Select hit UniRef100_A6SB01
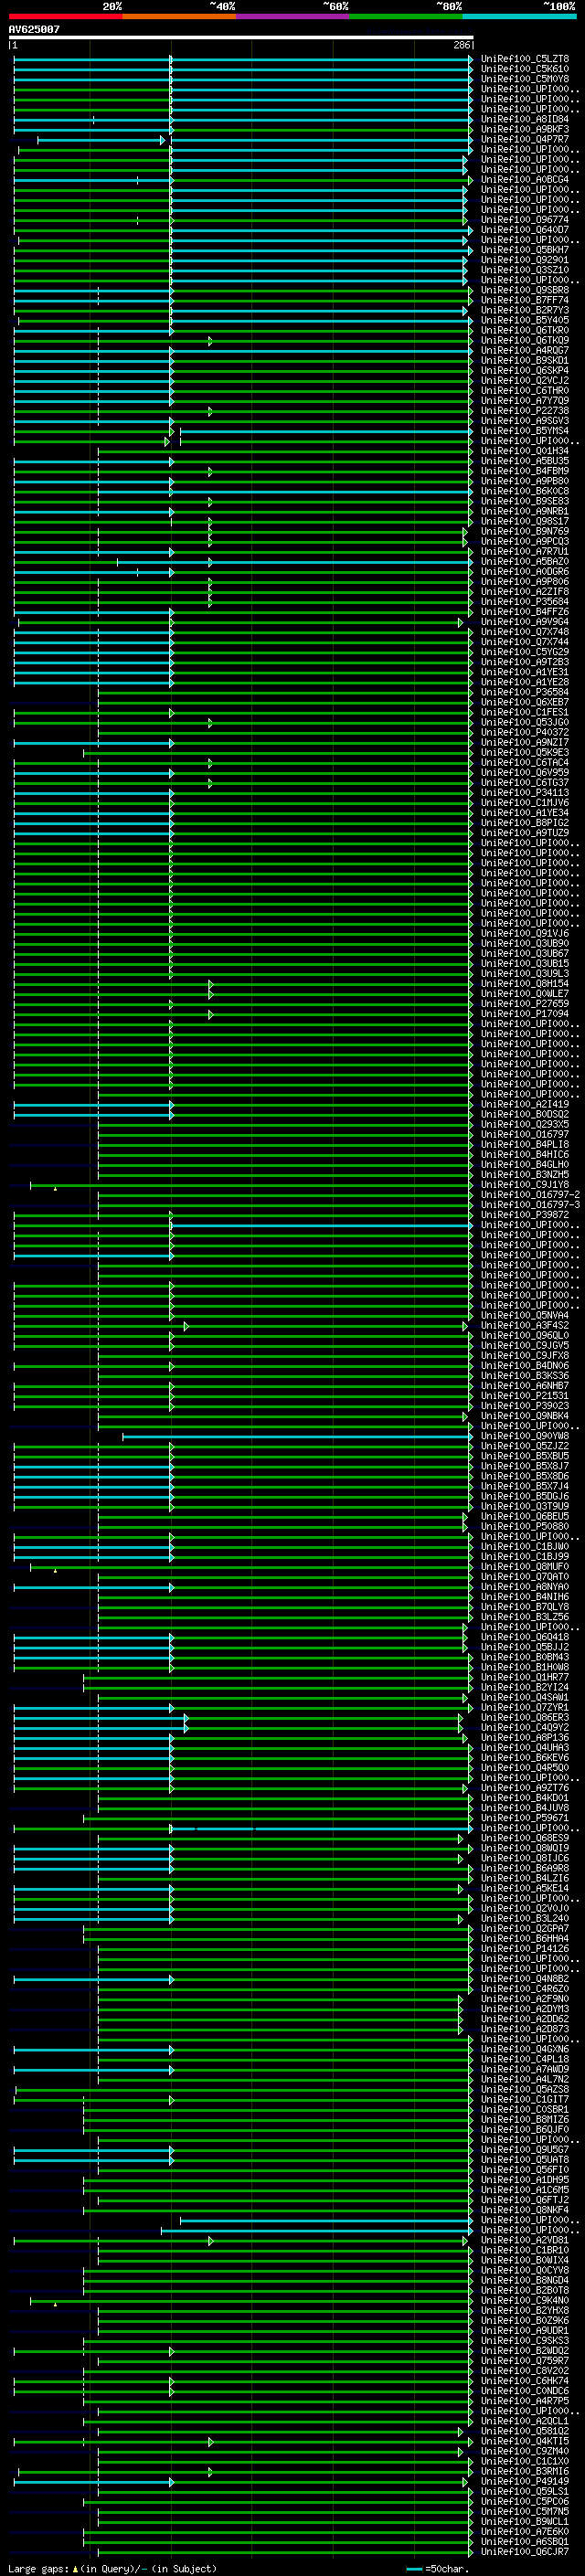Screen dimensions: 585x2576 pos(525,2542)
